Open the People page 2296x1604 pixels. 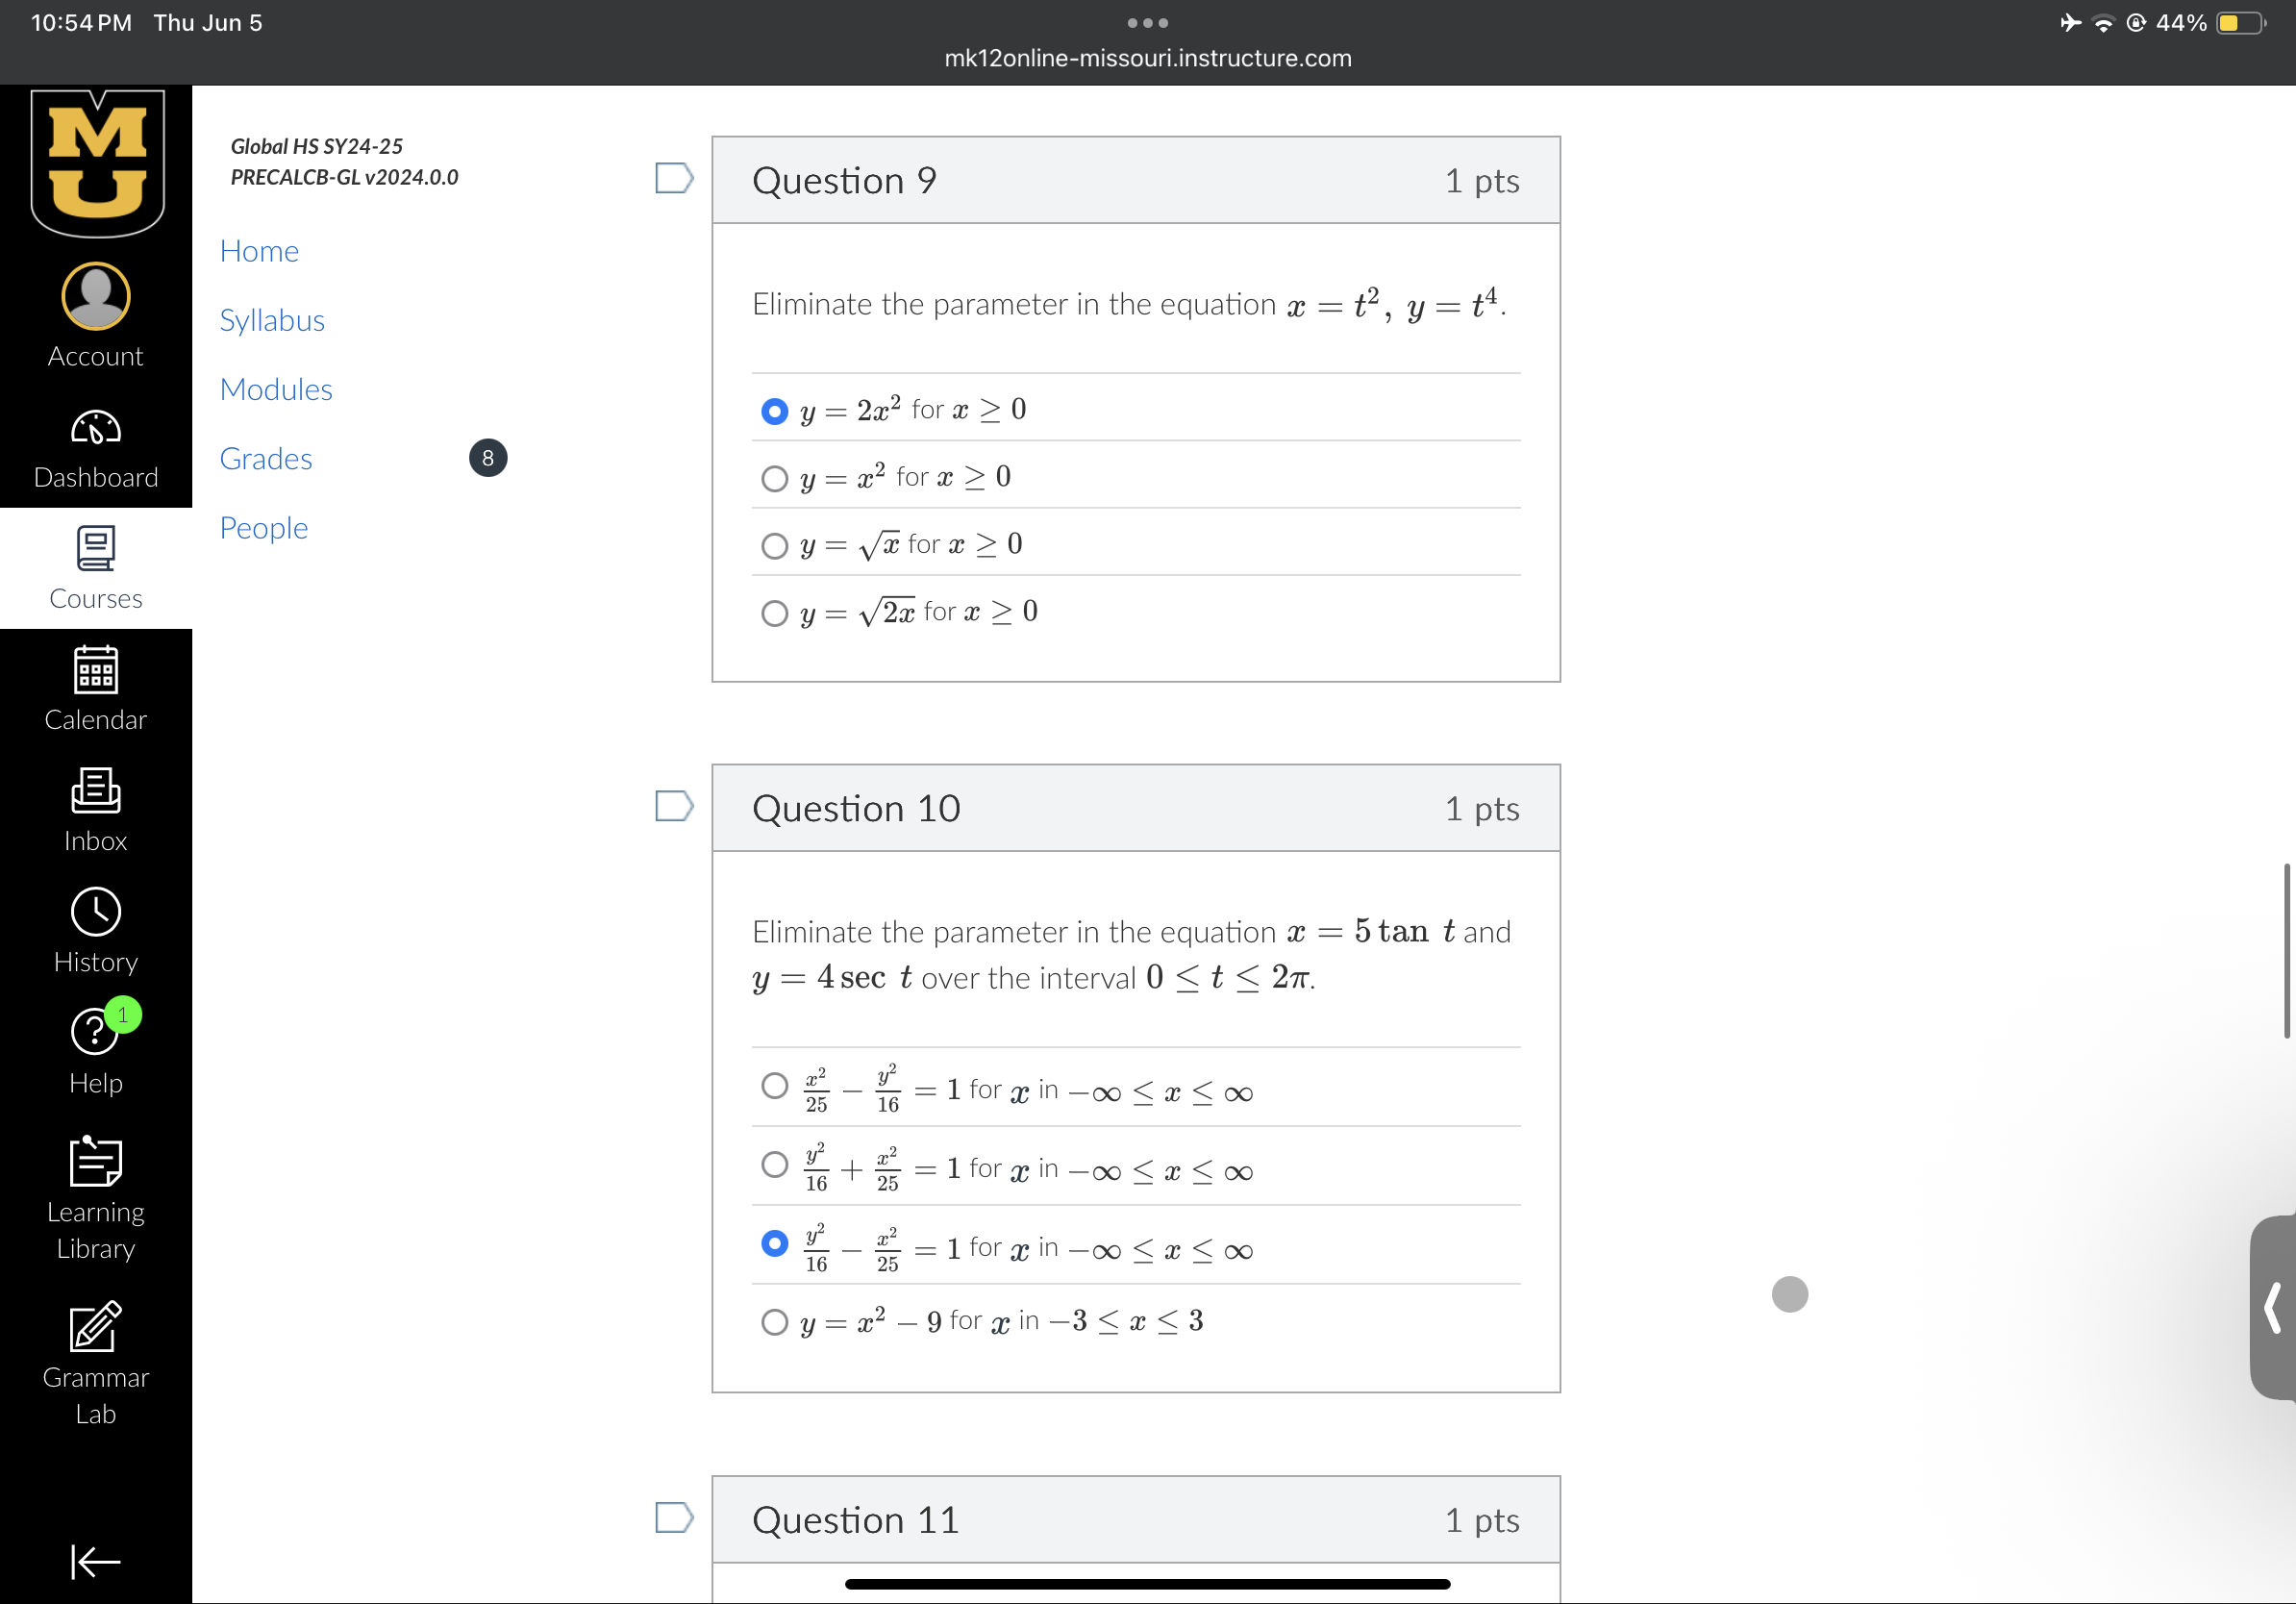[263, 527]
